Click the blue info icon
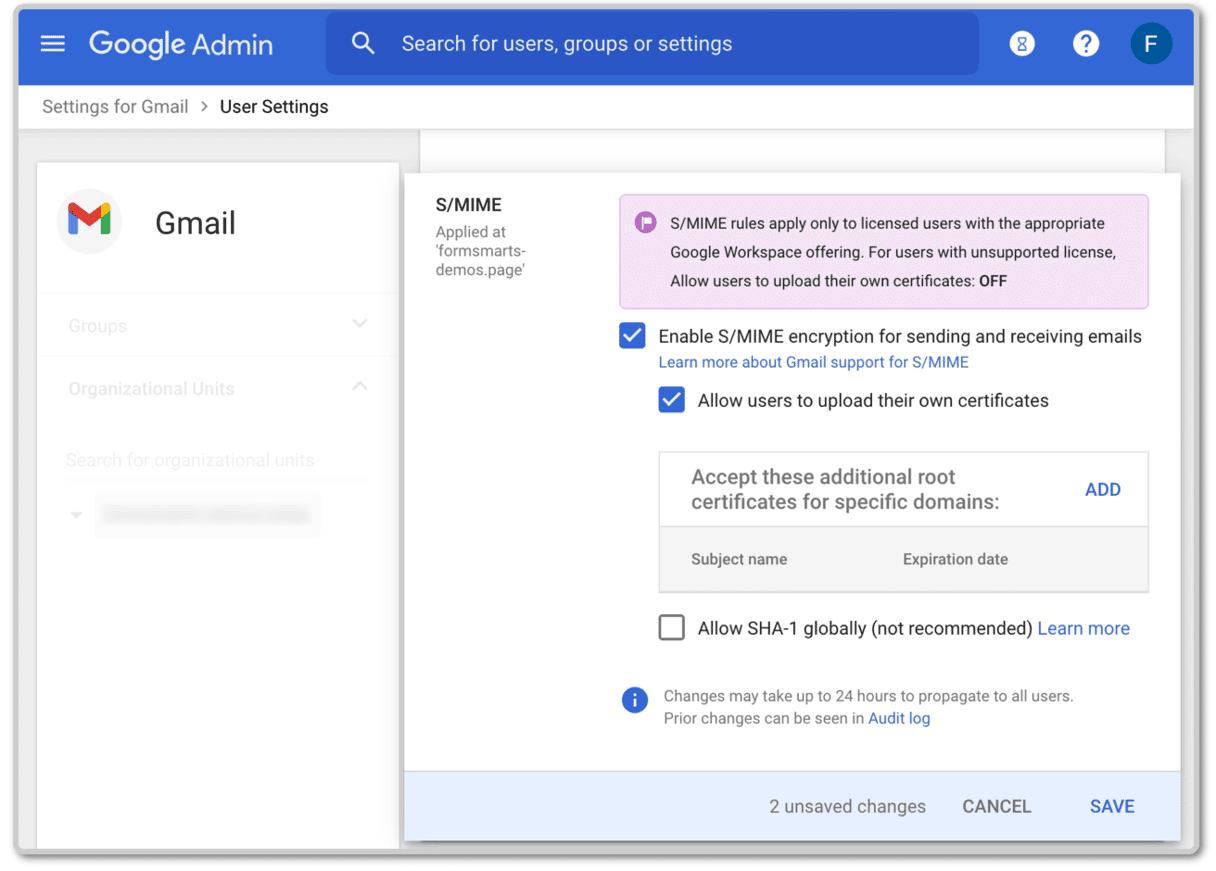 click(635, 700)
